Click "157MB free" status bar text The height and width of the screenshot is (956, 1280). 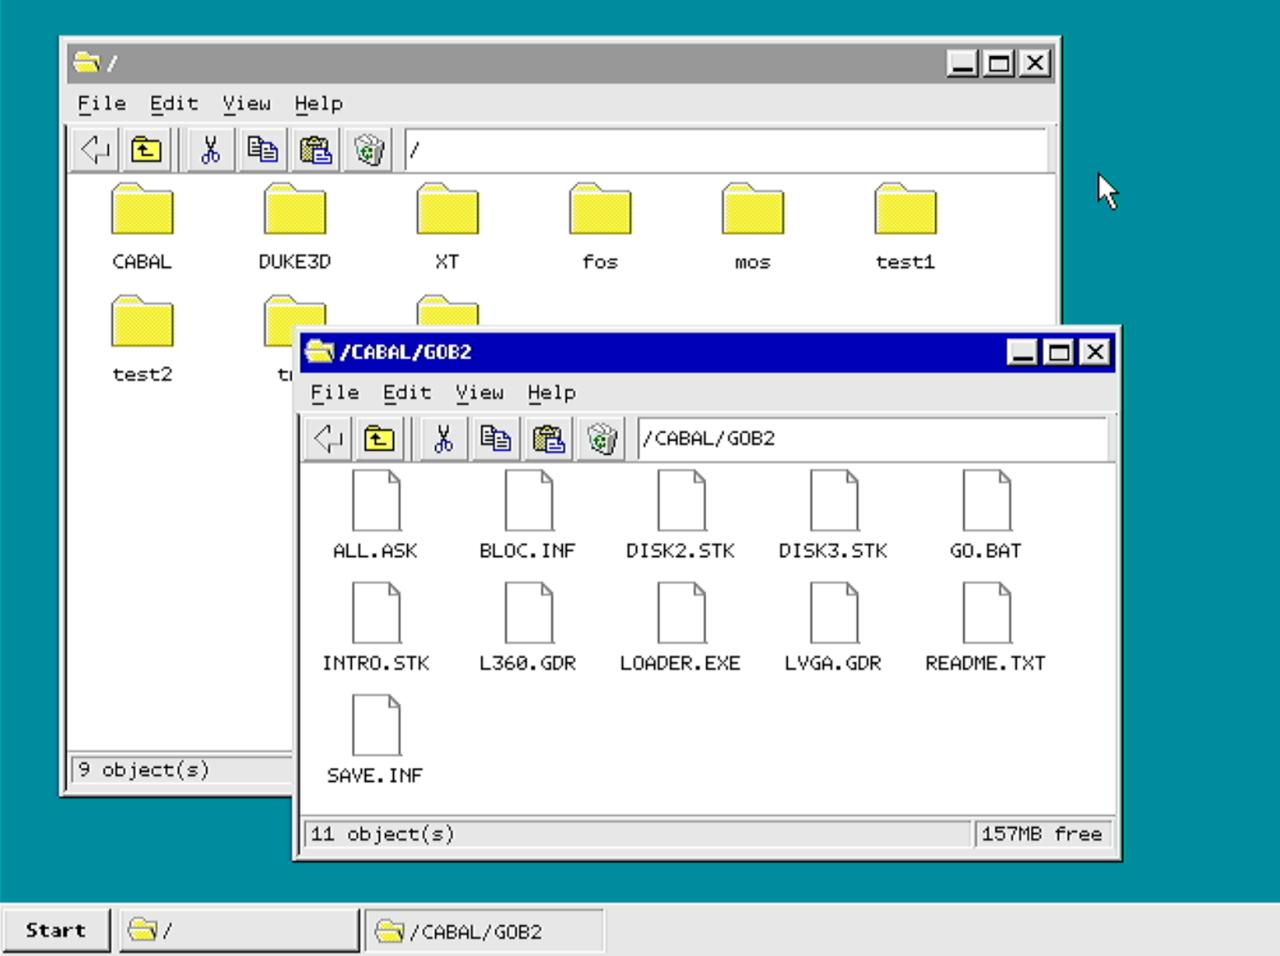[x=1042, y=834]
